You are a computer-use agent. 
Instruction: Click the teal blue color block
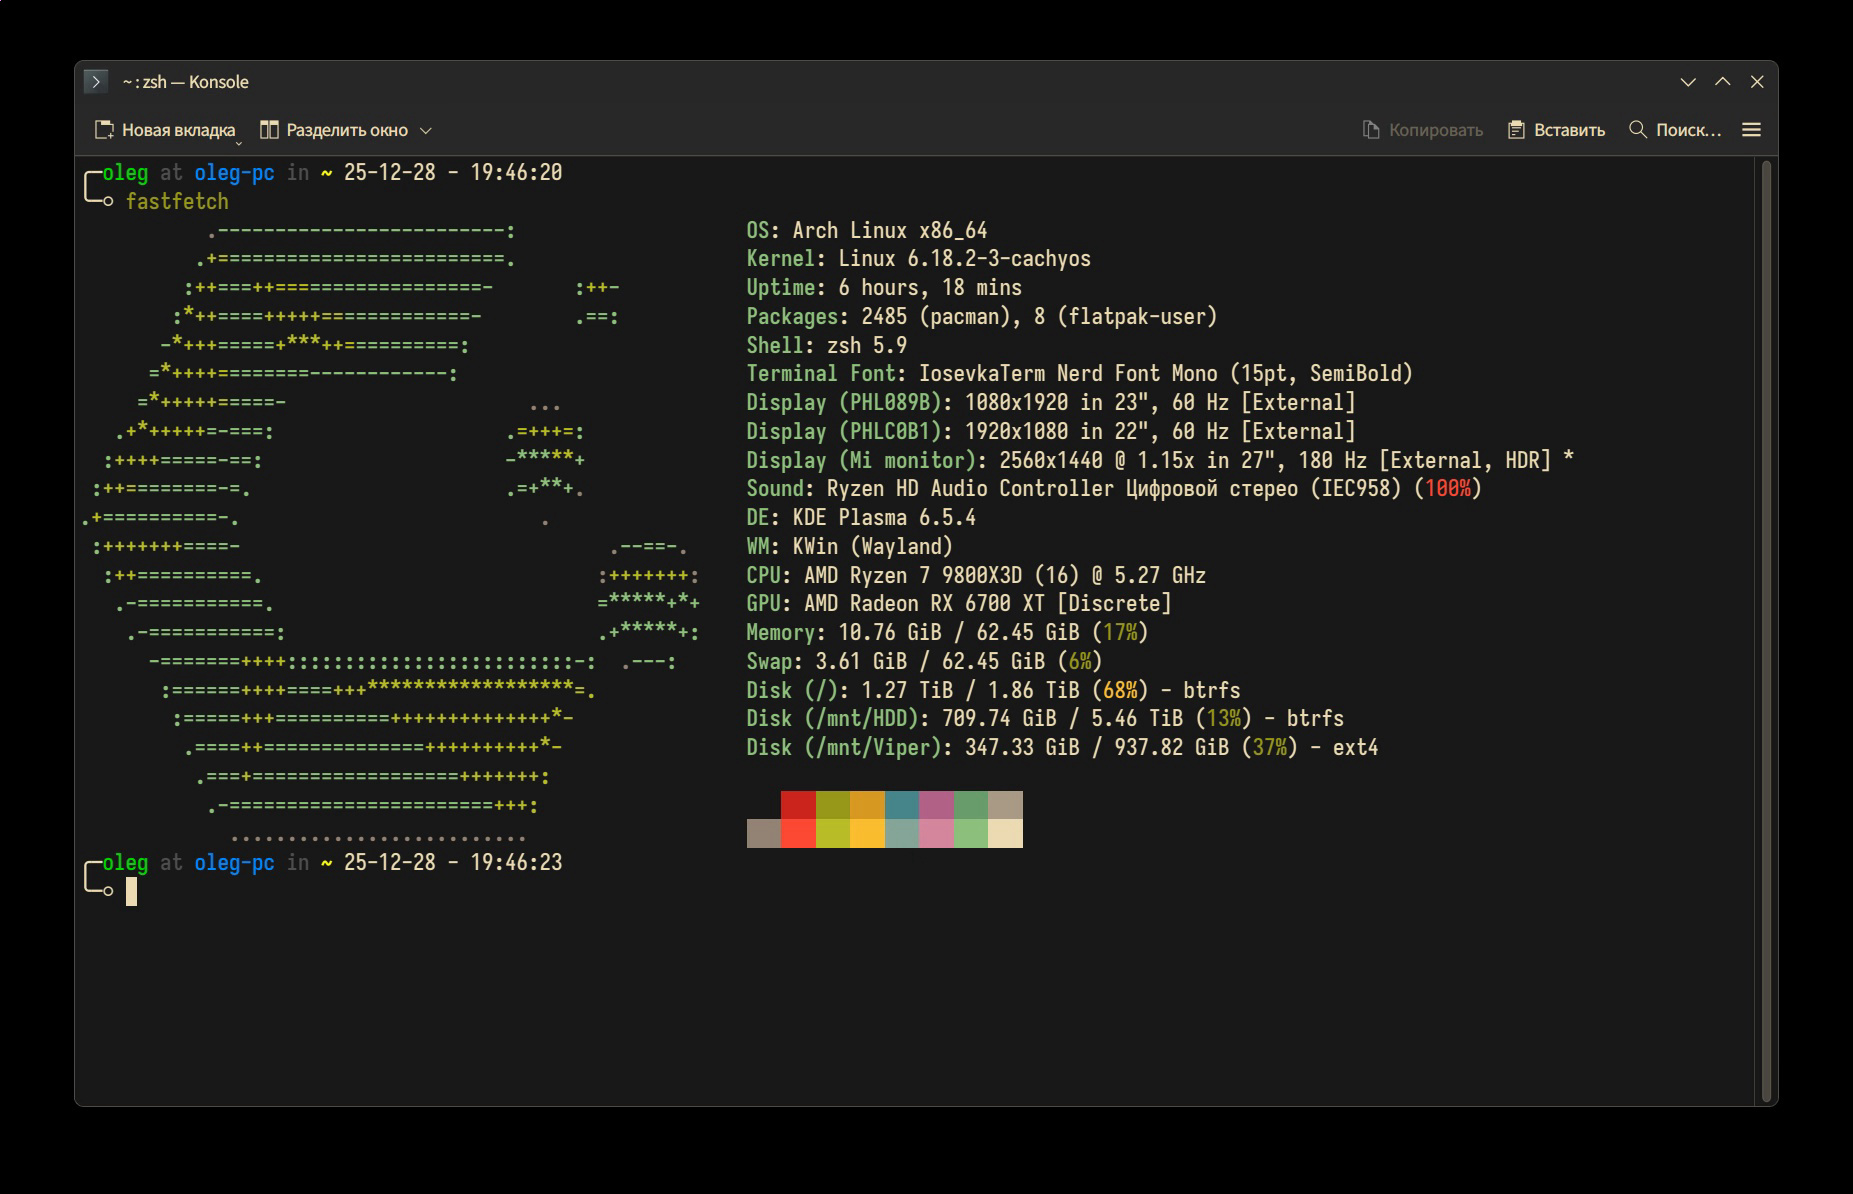(902, 805)
